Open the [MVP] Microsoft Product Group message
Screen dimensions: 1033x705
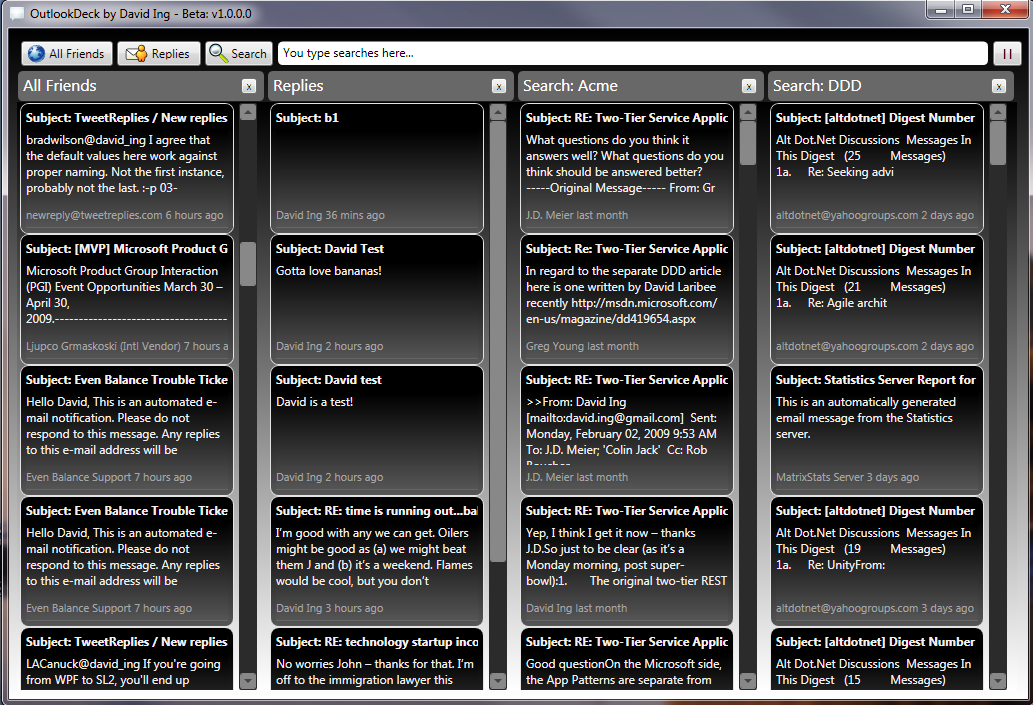[126, 299]
